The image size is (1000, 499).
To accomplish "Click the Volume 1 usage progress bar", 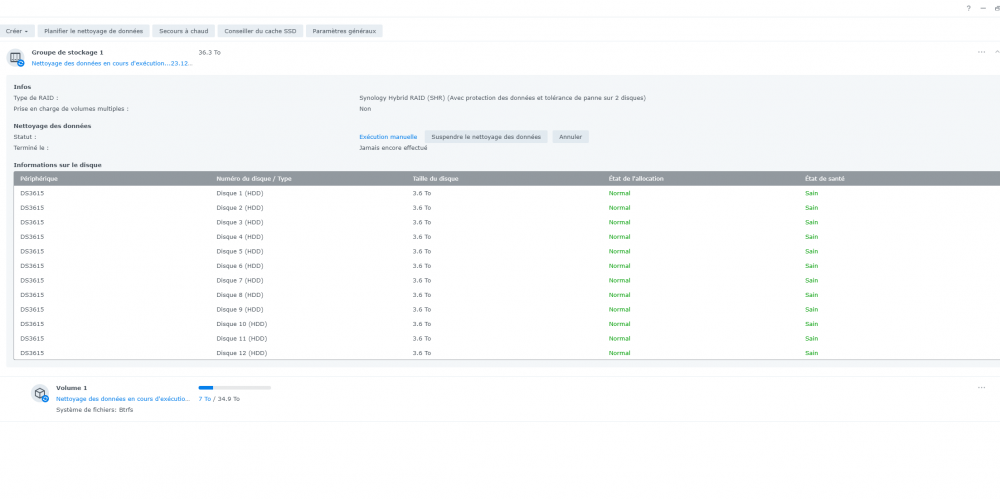I will tap(234, 387).
